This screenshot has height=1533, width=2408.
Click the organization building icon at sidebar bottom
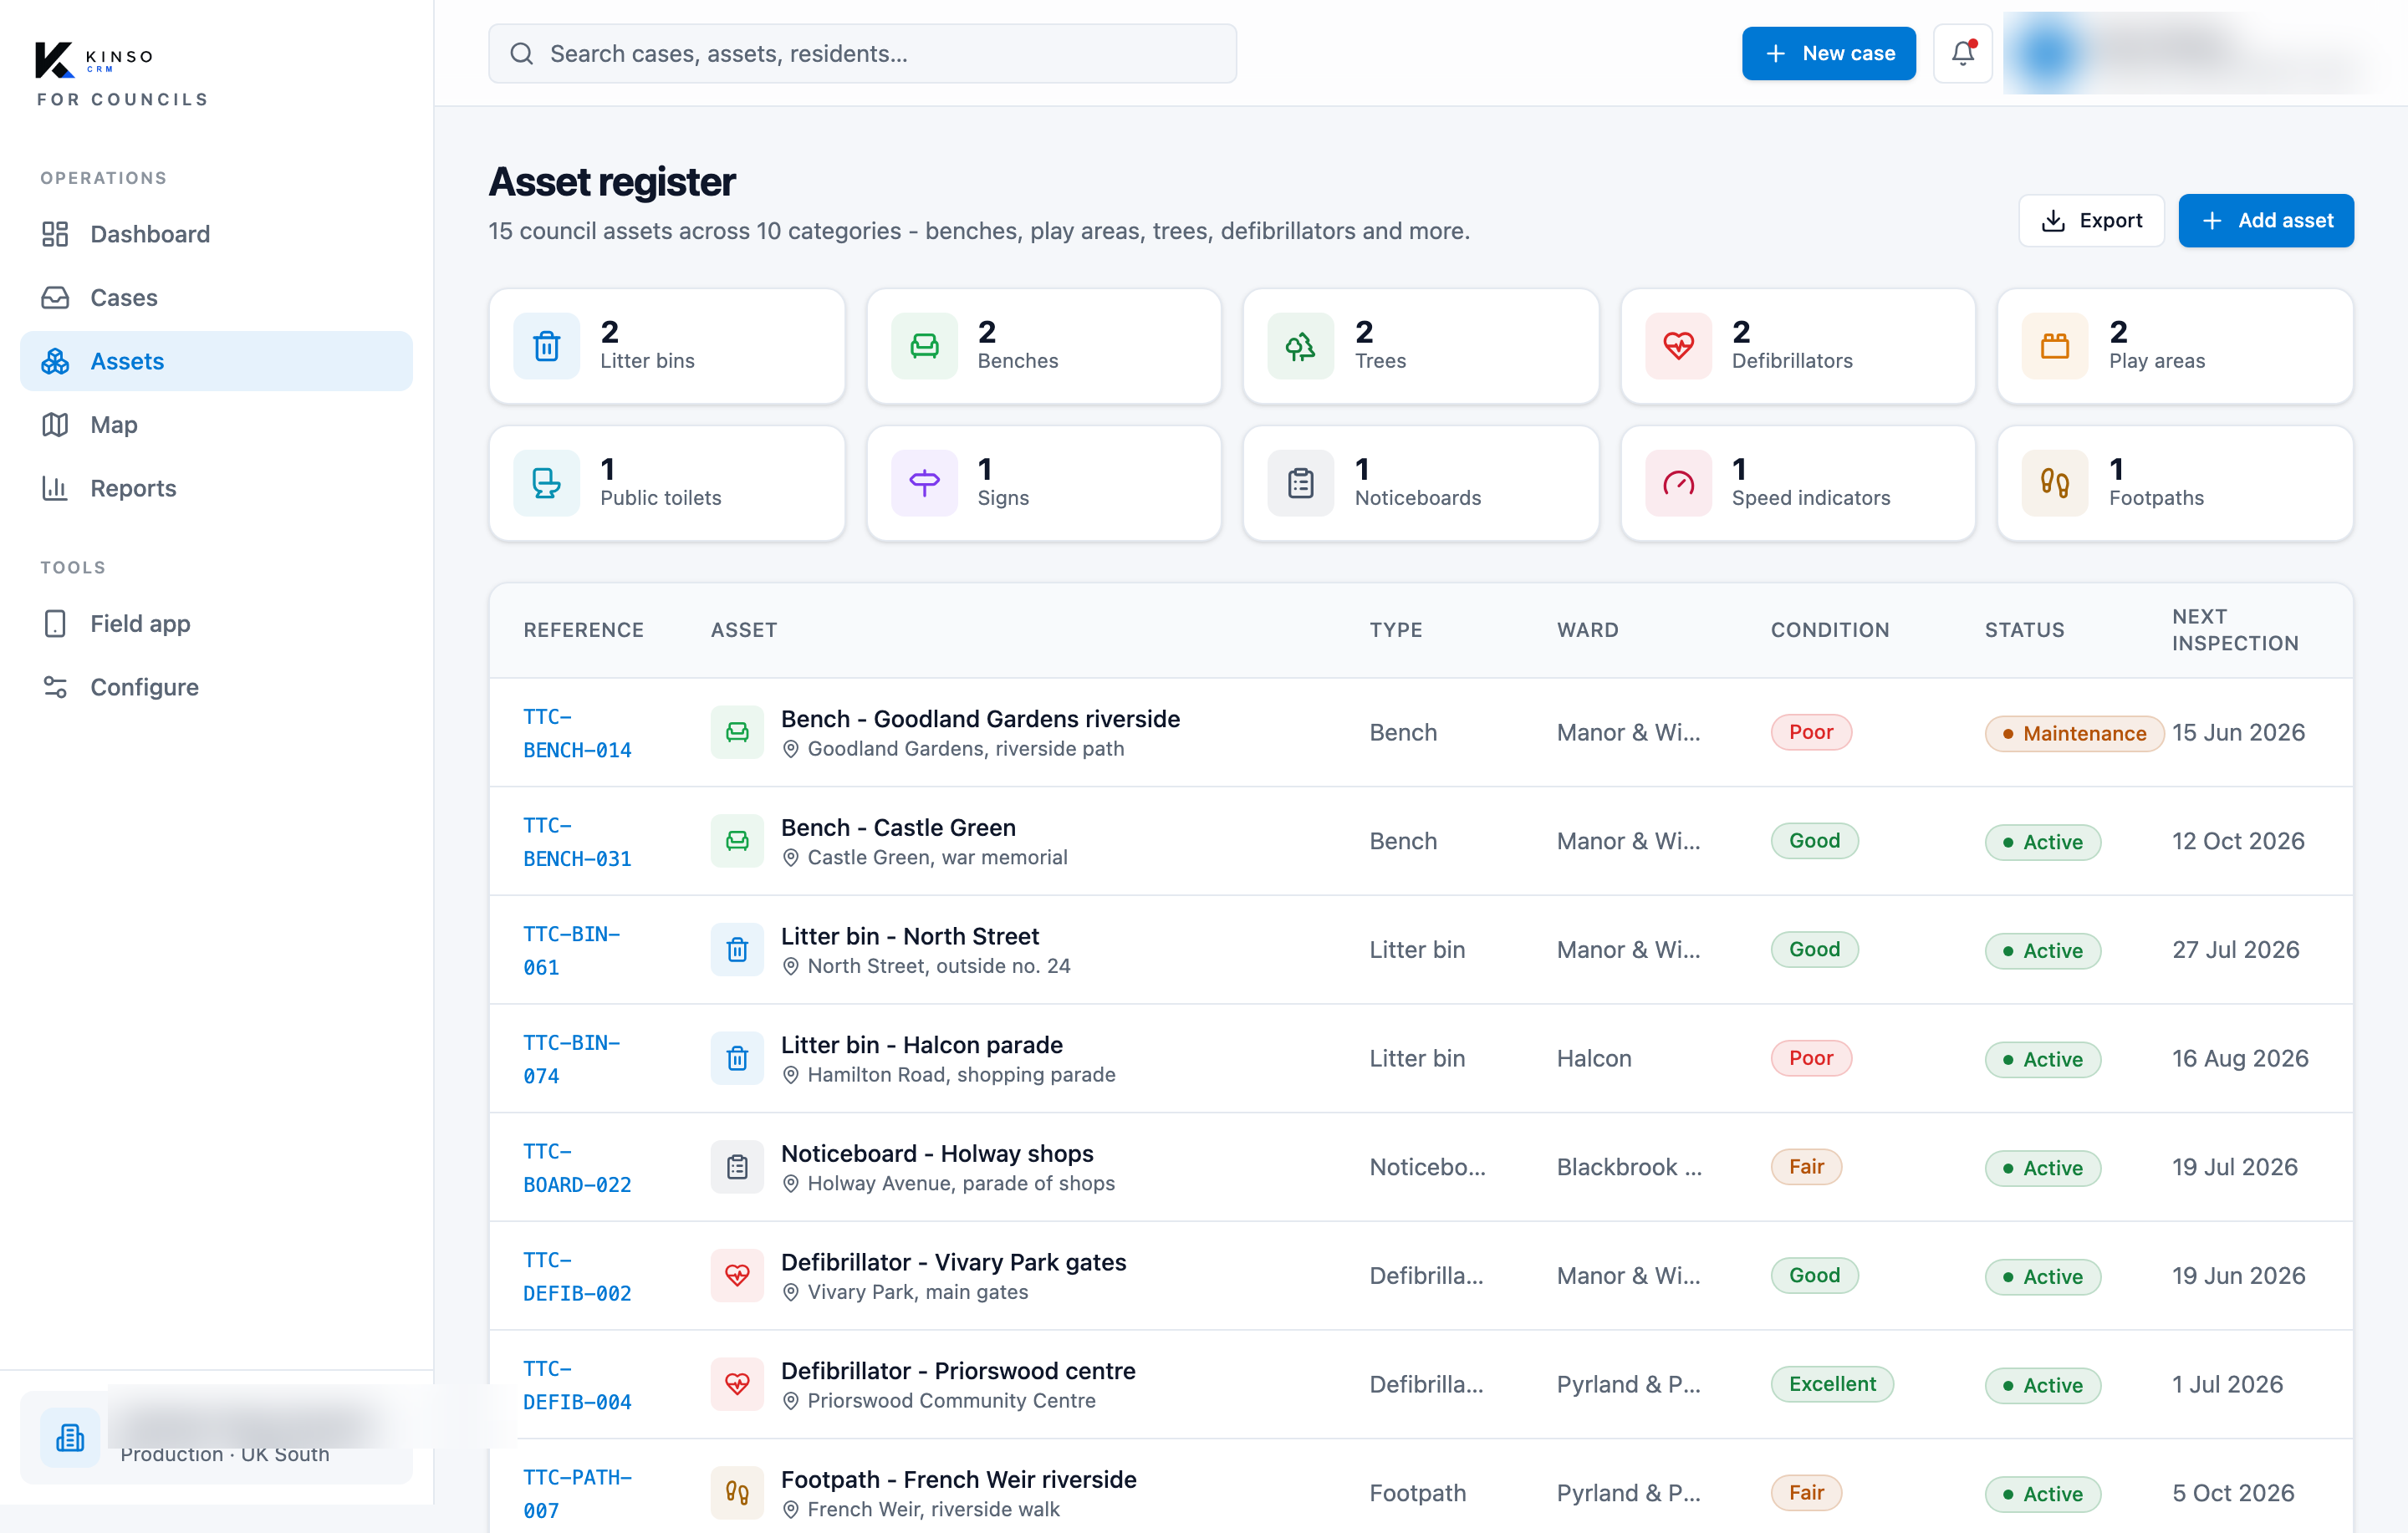click(70, 1438)
